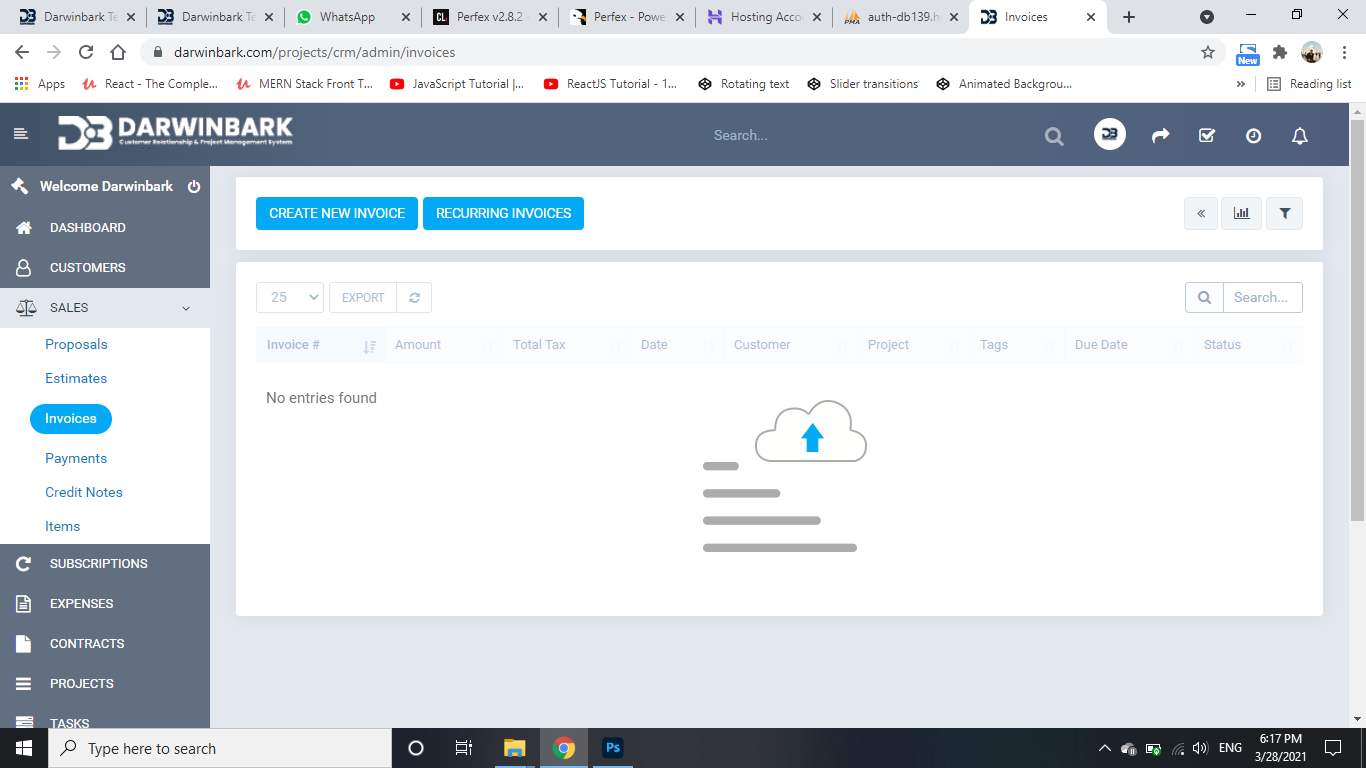Focus the invoice table search field
The width and height of the screenshot is (1366, 768).
[1261, 298]
